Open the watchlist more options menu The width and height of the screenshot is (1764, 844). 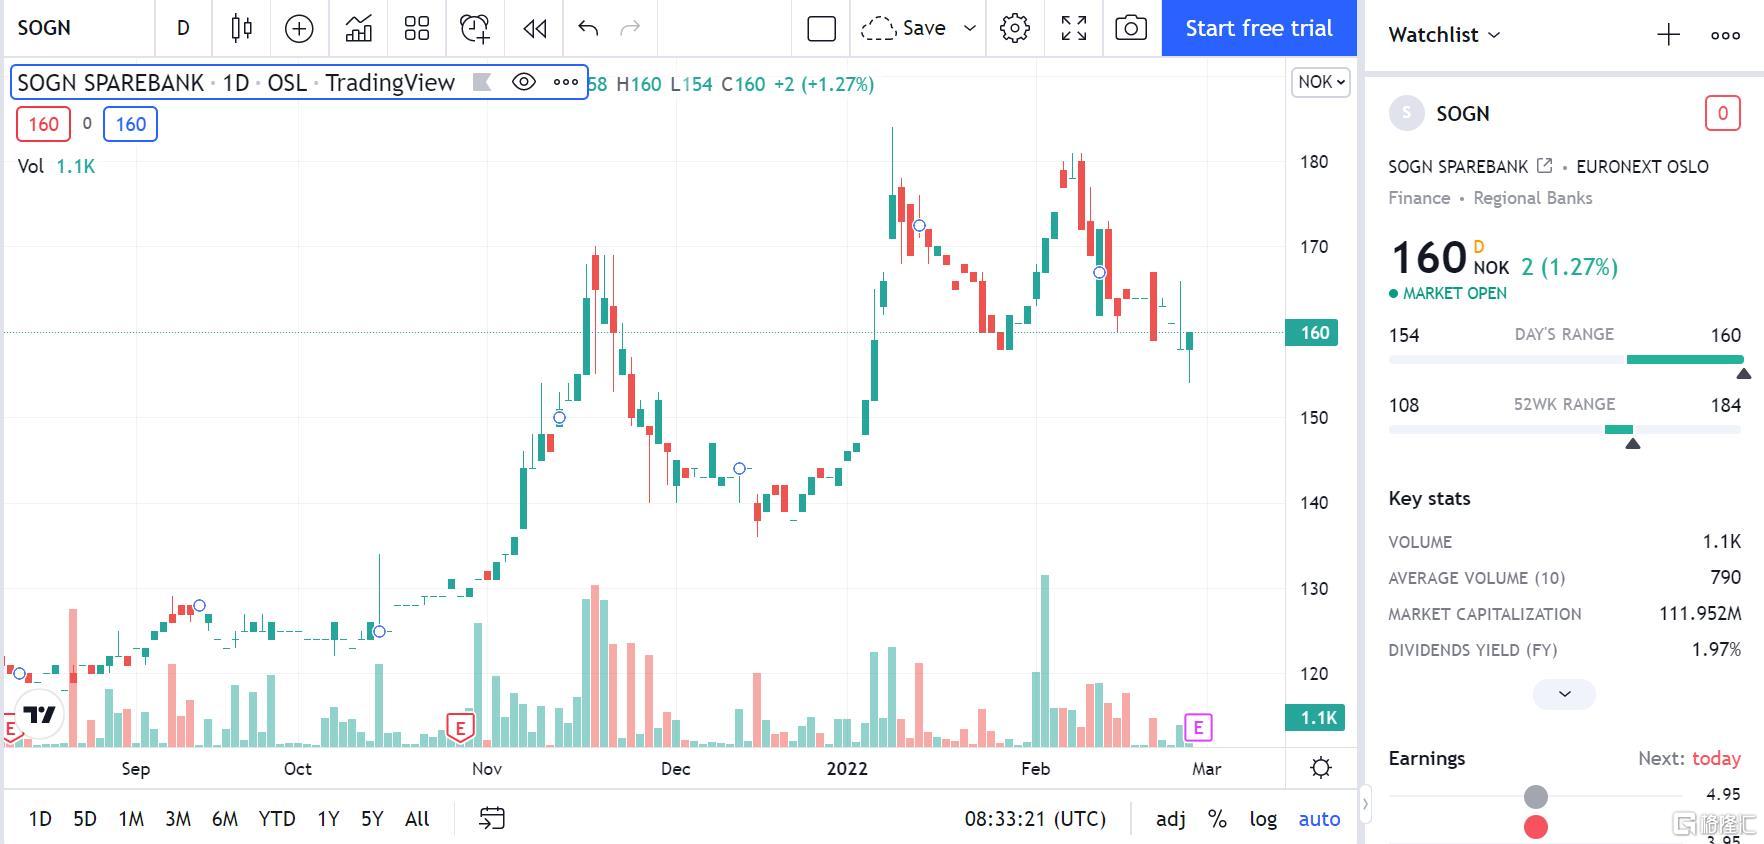pyautogui.click(x=1725, y=35)
